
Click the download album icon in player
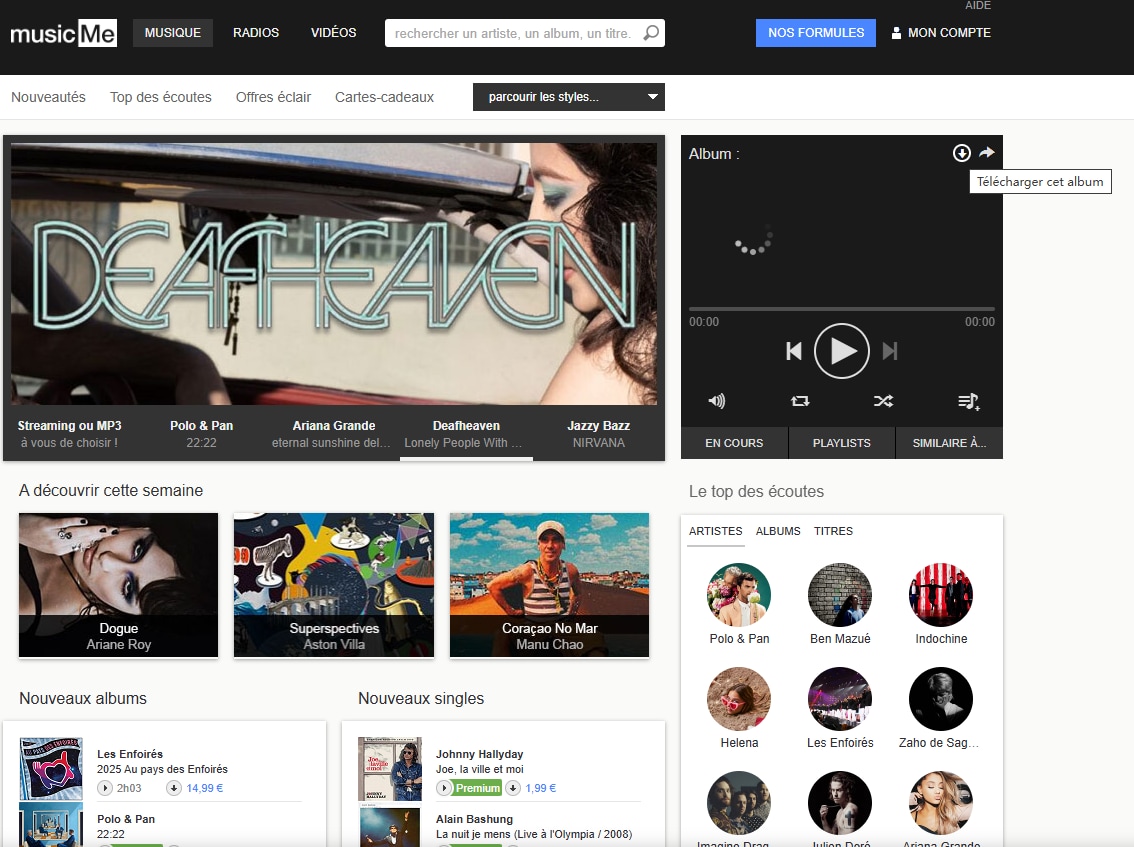[961, 153]
